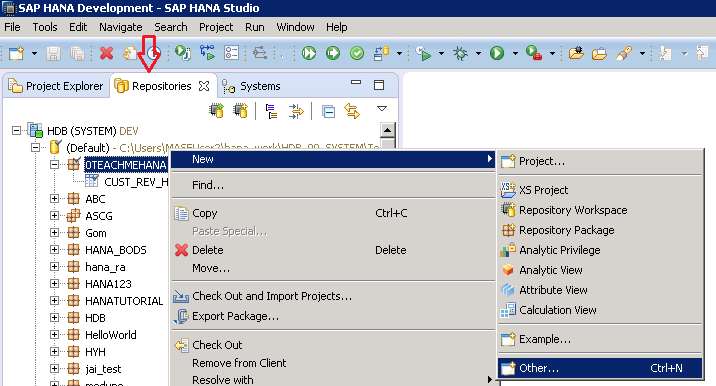Viewport: 716px width, 386px height.
Task: Click Delete in the context menu
Action: click(x=333, y=250)
